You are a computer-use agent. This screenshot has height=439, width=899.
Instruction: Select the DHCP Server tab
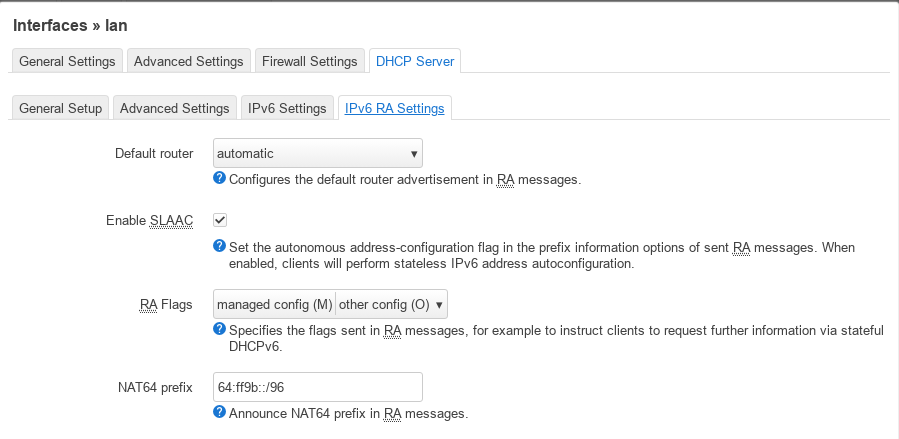coord(415,61)
